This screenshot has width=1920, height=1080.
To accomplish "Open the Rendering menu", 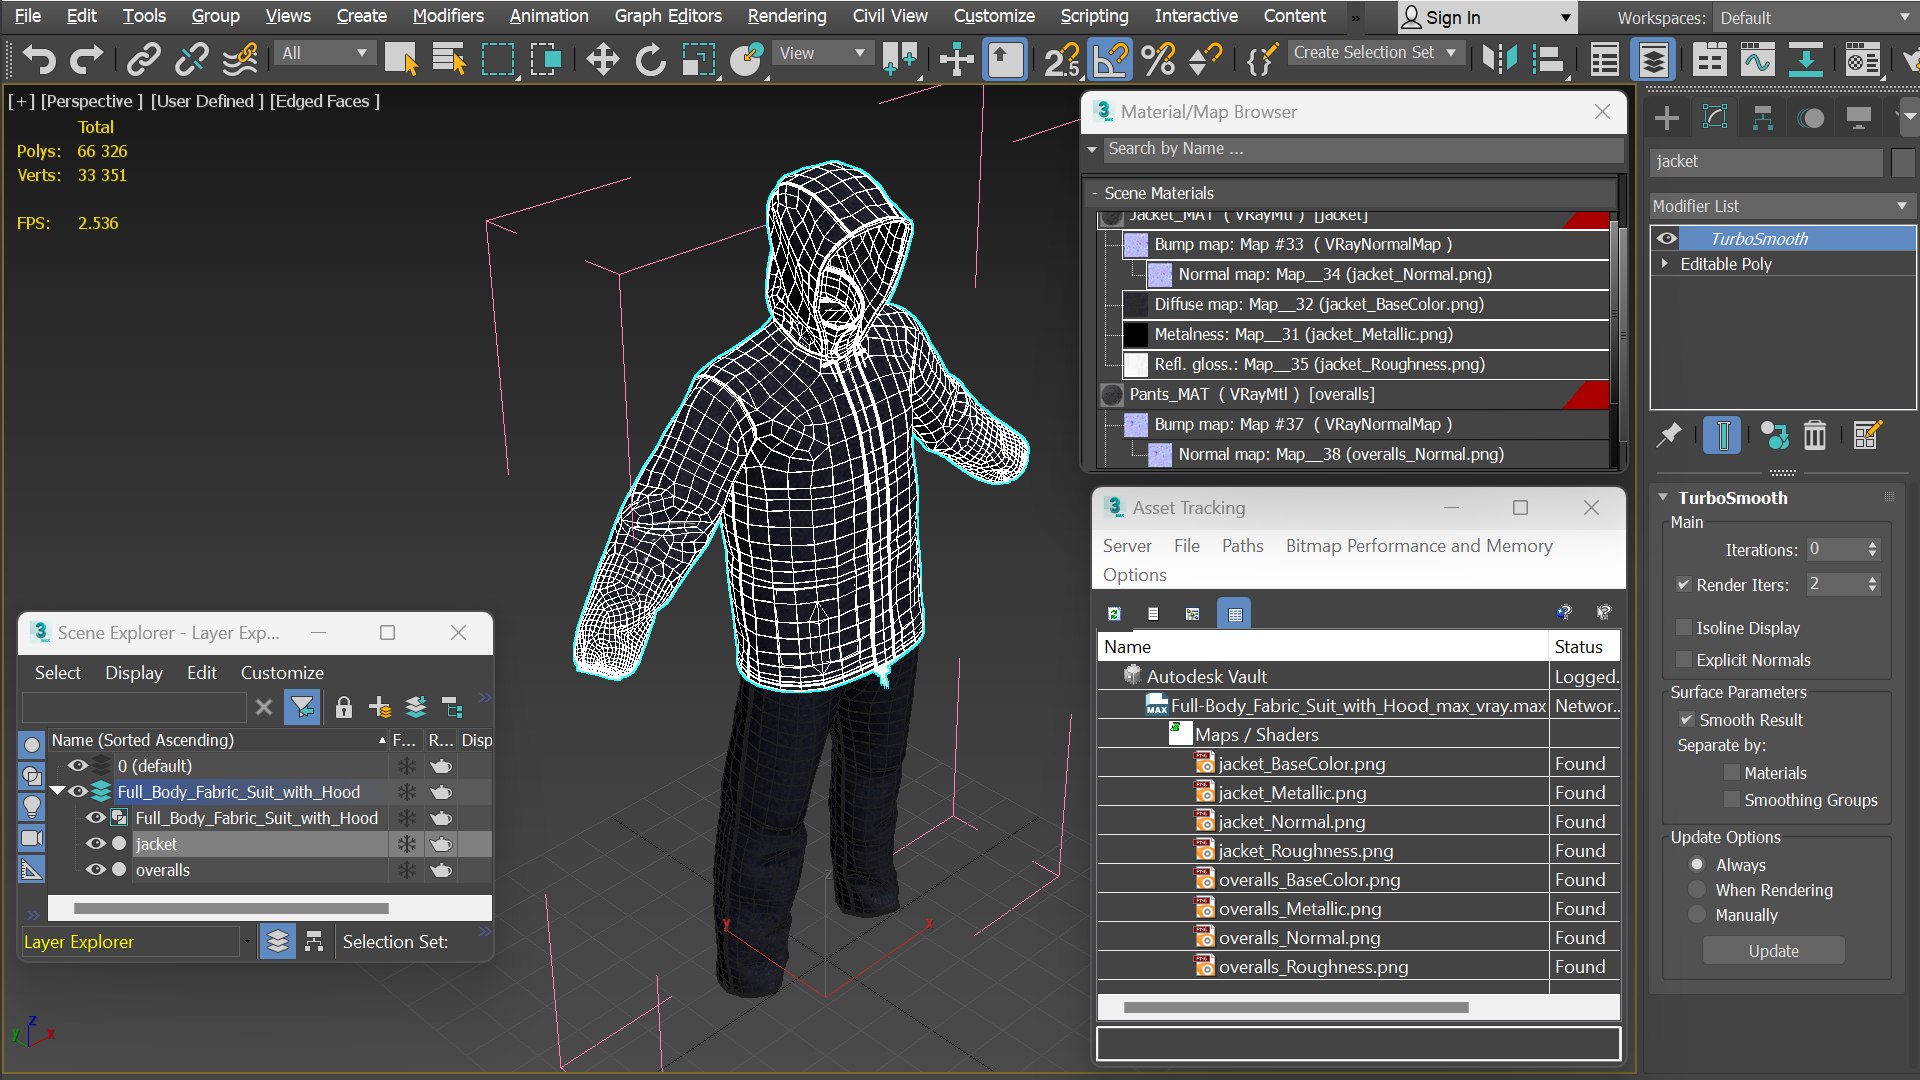I will [787, 16].
